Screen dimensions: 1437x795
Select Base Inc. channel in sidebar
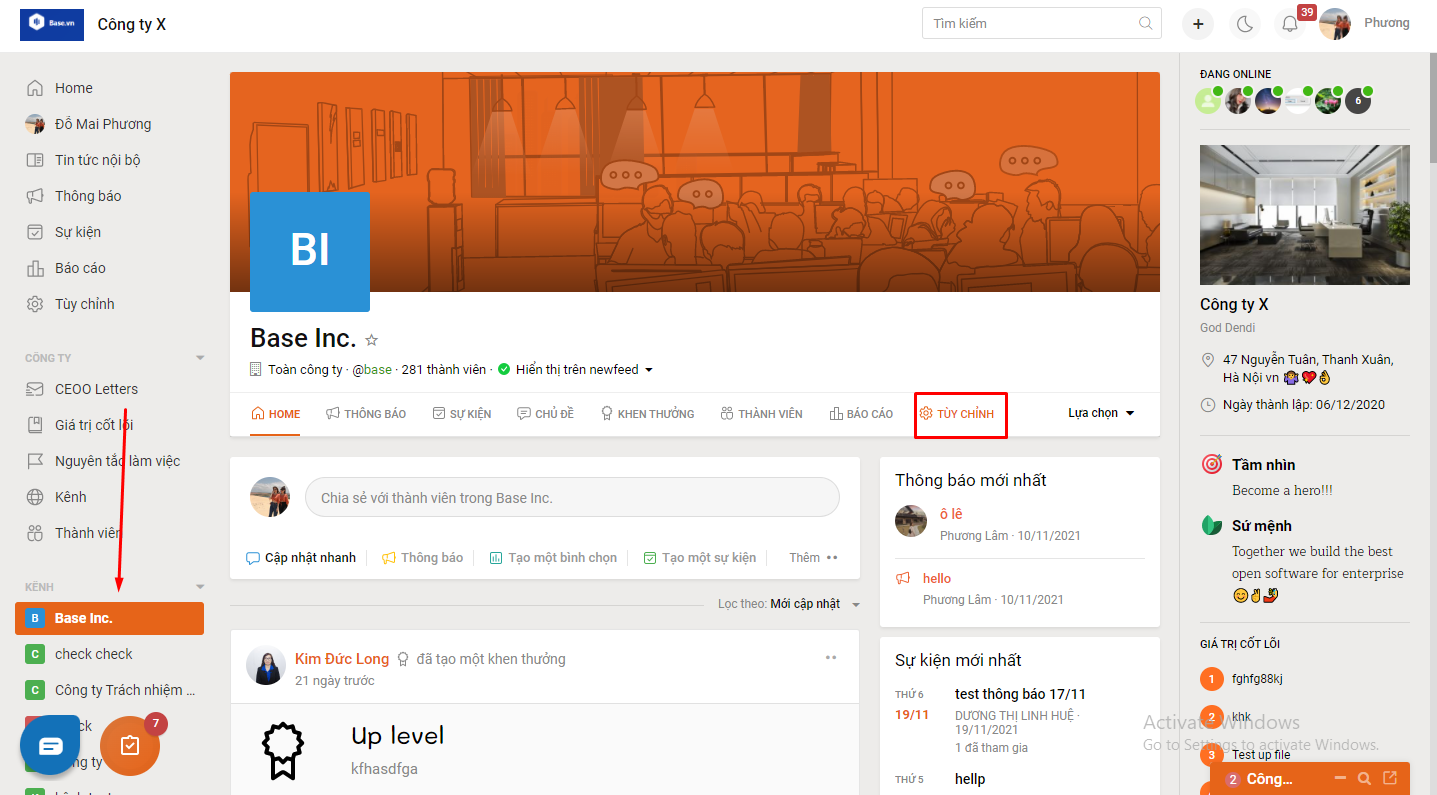point(109,618)
